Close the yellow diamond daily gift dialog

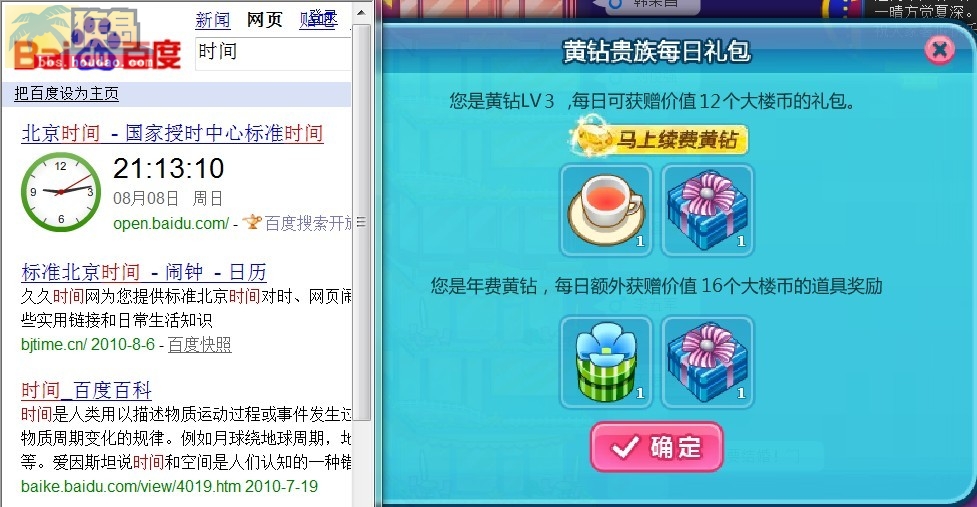940,50
